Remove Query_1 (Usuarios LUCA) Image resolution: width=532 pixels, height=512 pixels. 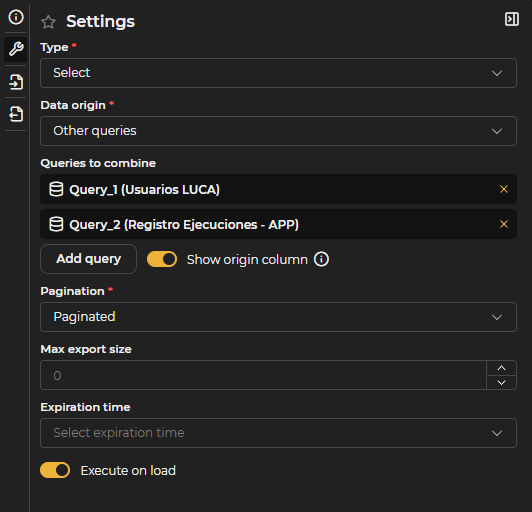pos(504,189)
